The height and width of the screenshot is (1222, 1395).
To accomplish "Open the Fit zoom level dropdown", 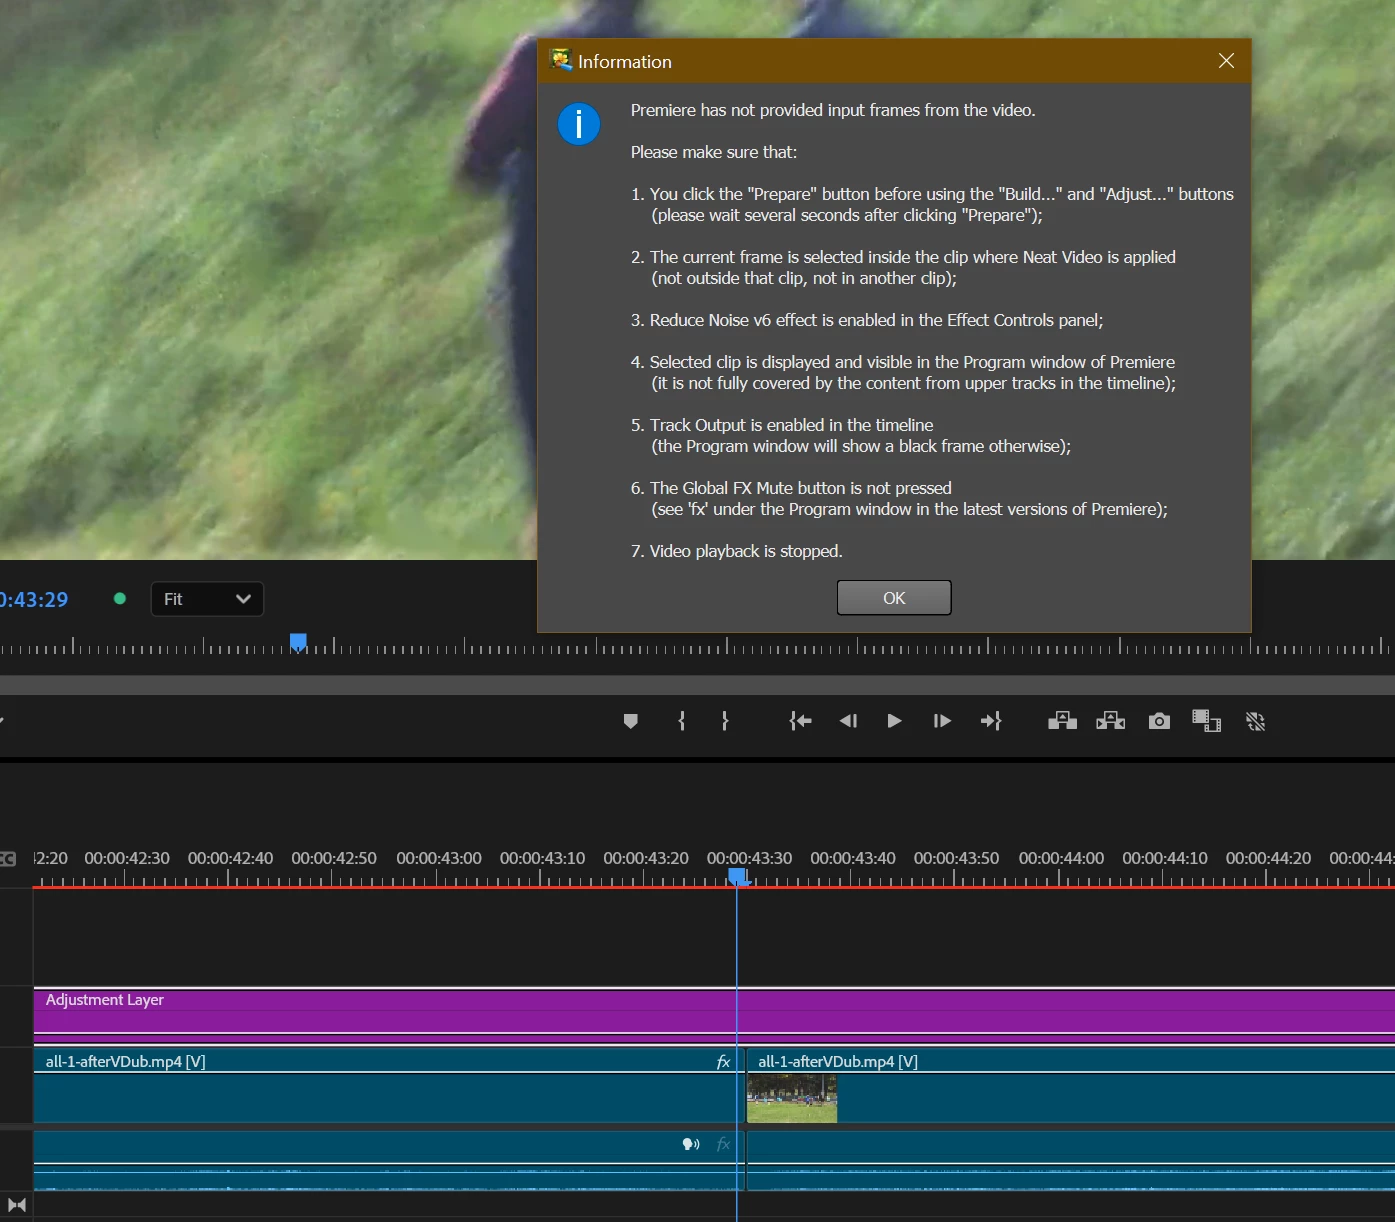I will tap(207, 599).
